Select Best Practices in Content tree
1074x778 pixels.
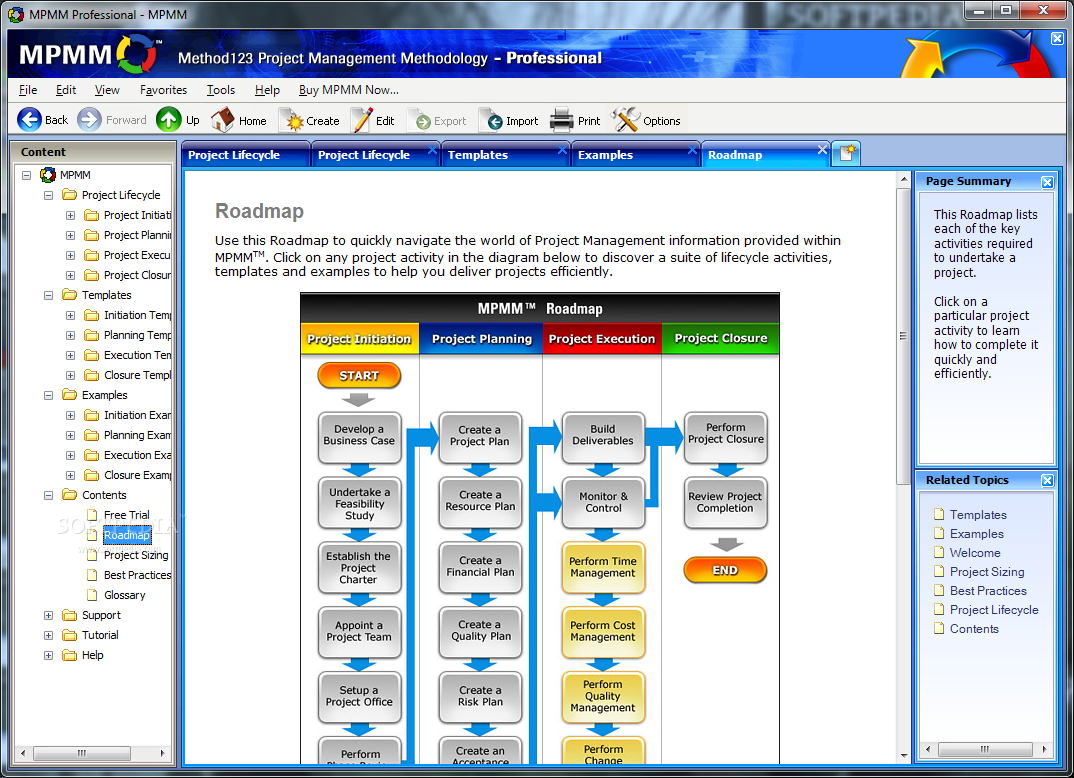point(137,575)
